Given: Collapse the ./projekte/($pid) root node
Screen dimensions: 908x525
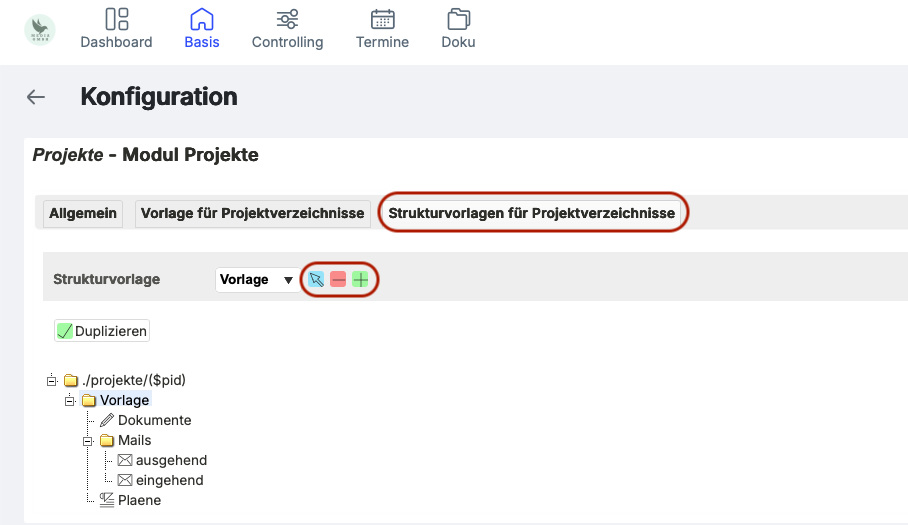Looking at the screenshot, I should (x=52, y=380).
